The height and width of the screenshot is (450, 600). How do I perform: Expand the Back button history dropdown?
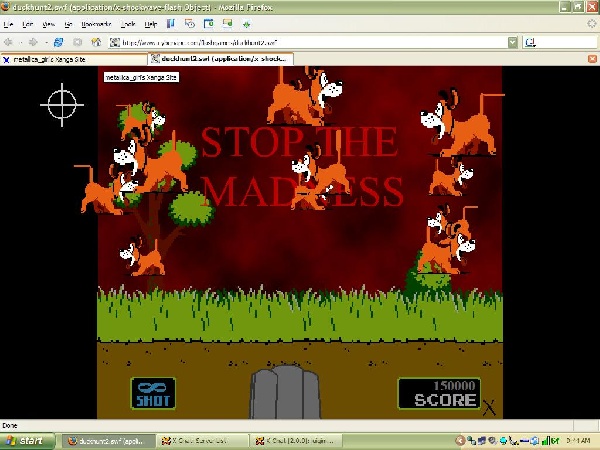21,42
